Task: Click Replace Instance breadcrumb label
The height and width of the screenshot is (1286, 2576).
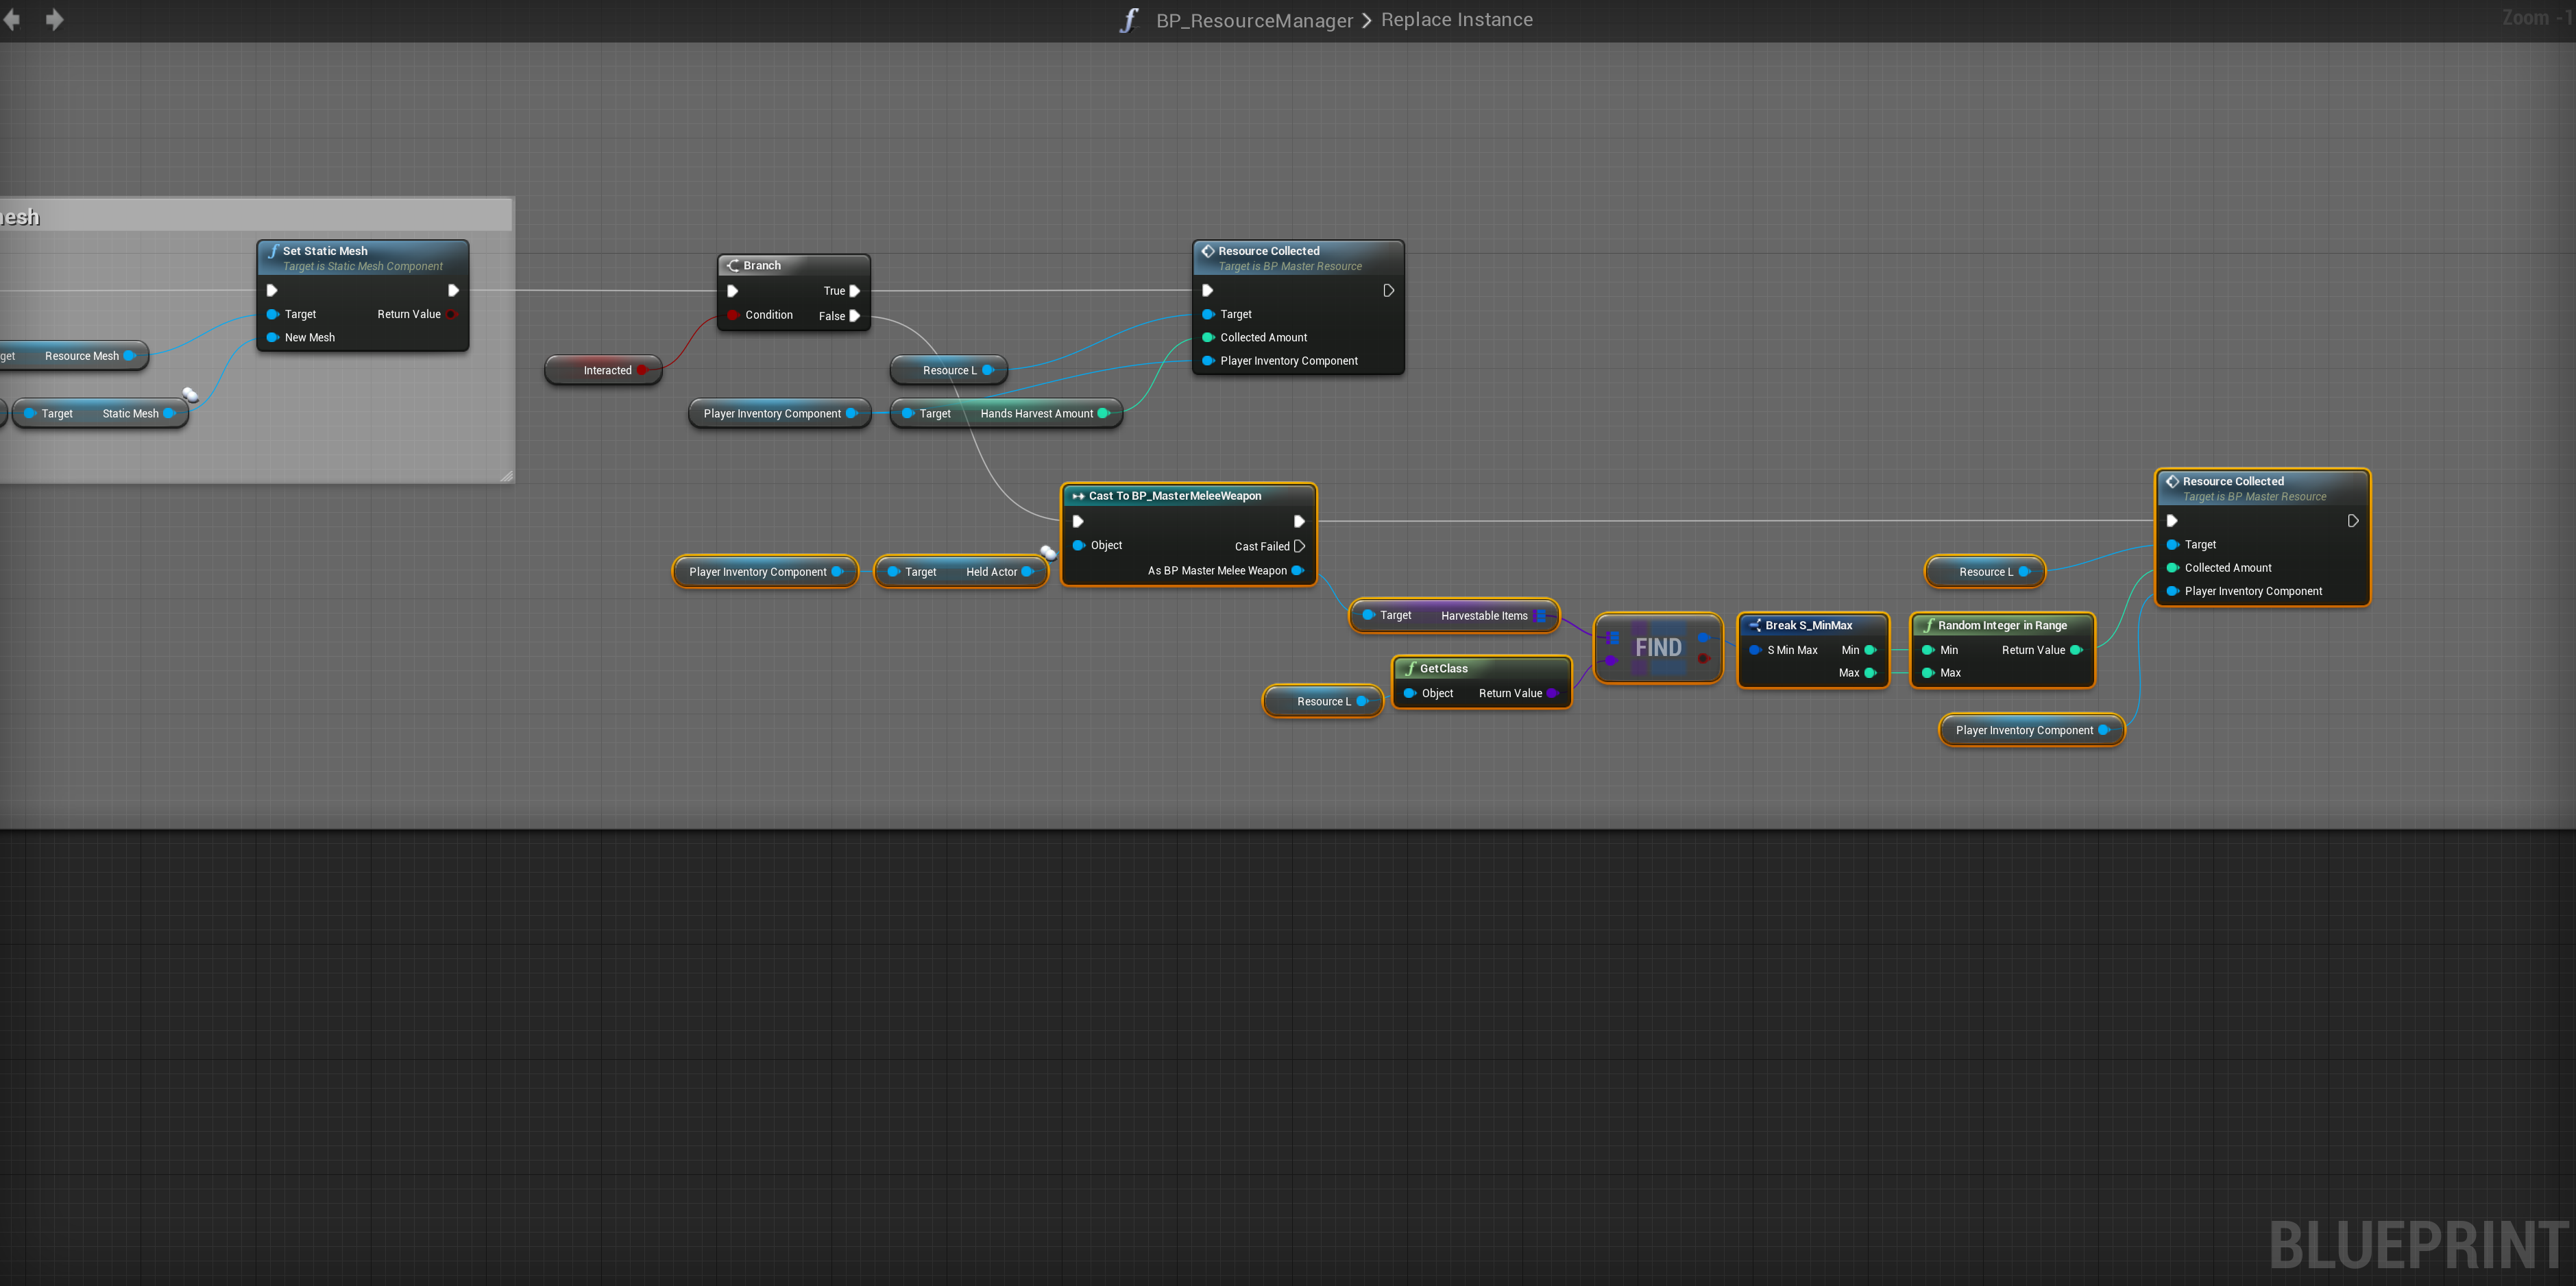Action: [1456, 20]
